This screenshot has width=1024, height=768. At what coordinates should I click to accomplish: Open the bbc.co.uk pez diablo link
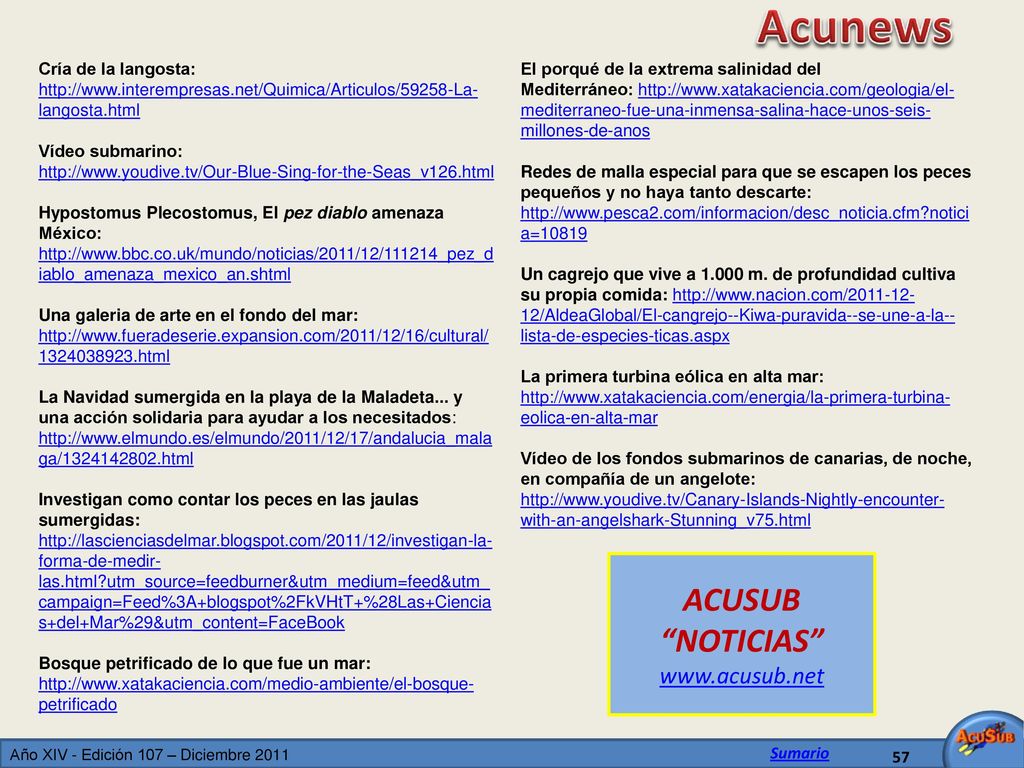(x=266, y=264)
